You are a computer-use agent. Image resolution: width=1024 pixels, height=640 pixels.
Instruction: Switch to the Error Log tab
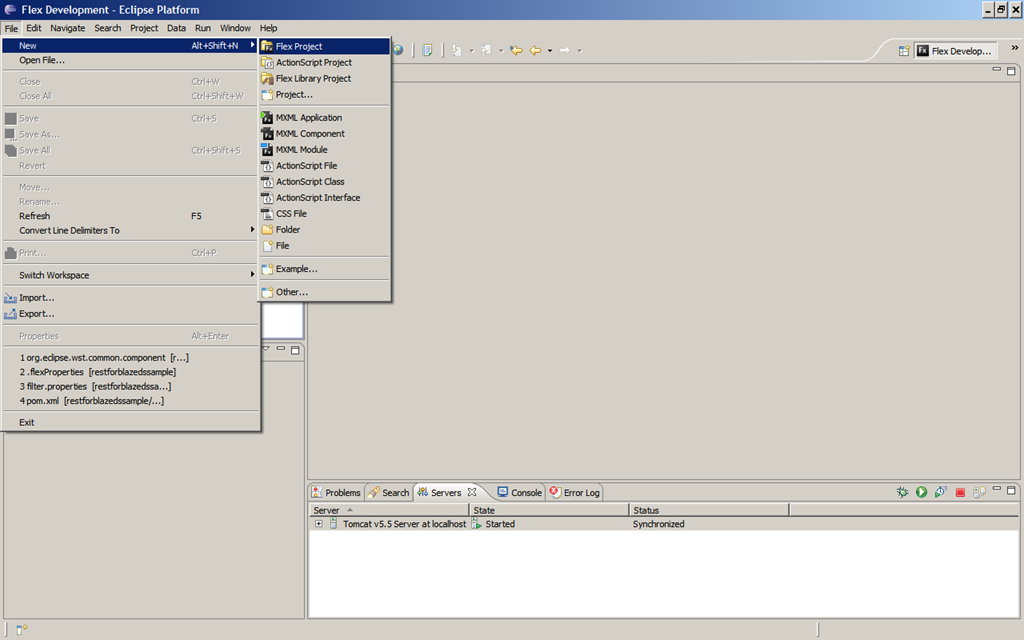pyautogui.click(x=575, y=492)
